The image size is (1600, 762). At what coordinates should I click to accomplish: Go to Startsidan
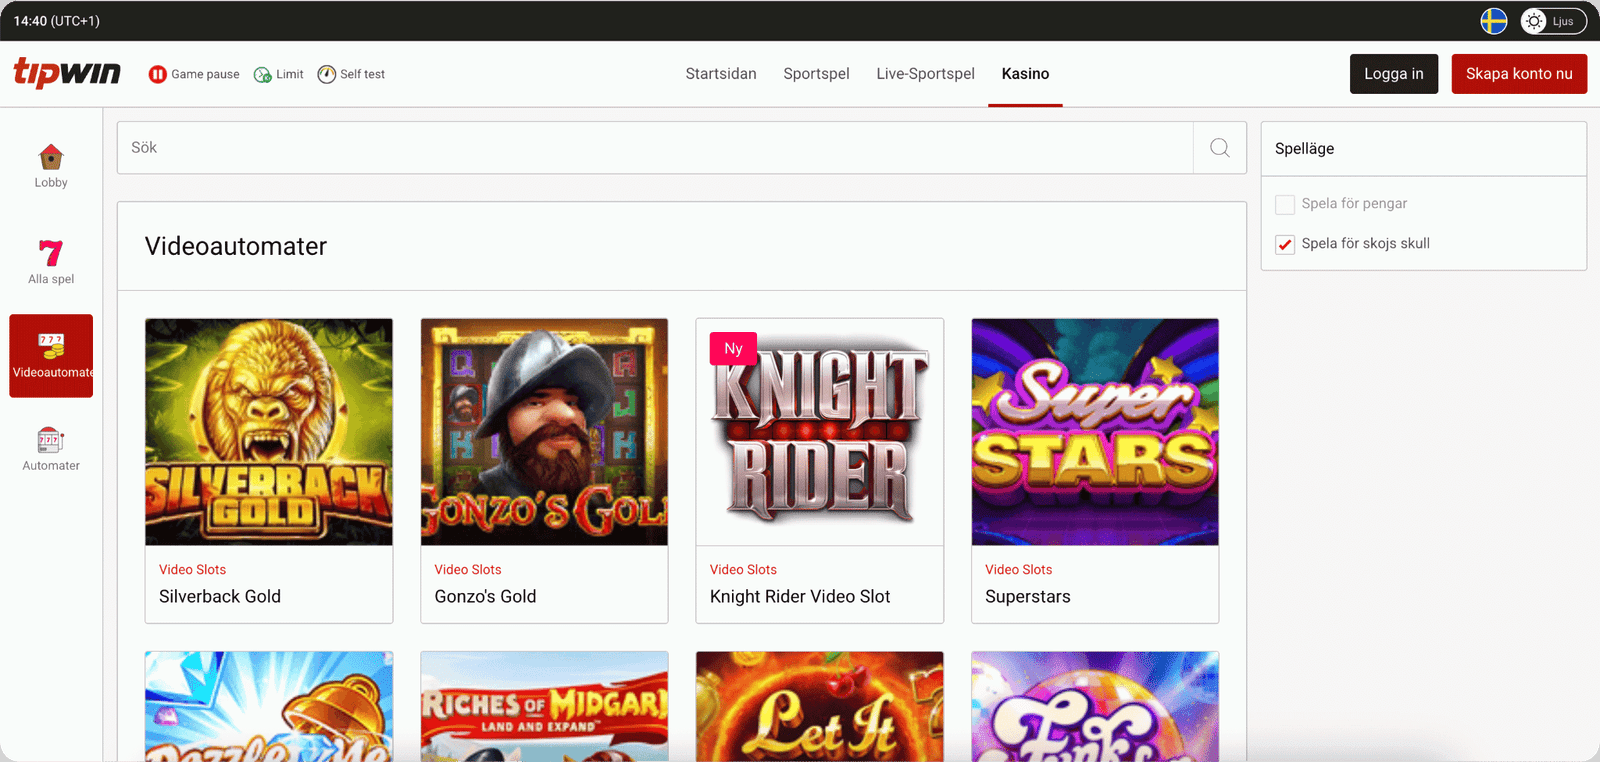[721, 74]
